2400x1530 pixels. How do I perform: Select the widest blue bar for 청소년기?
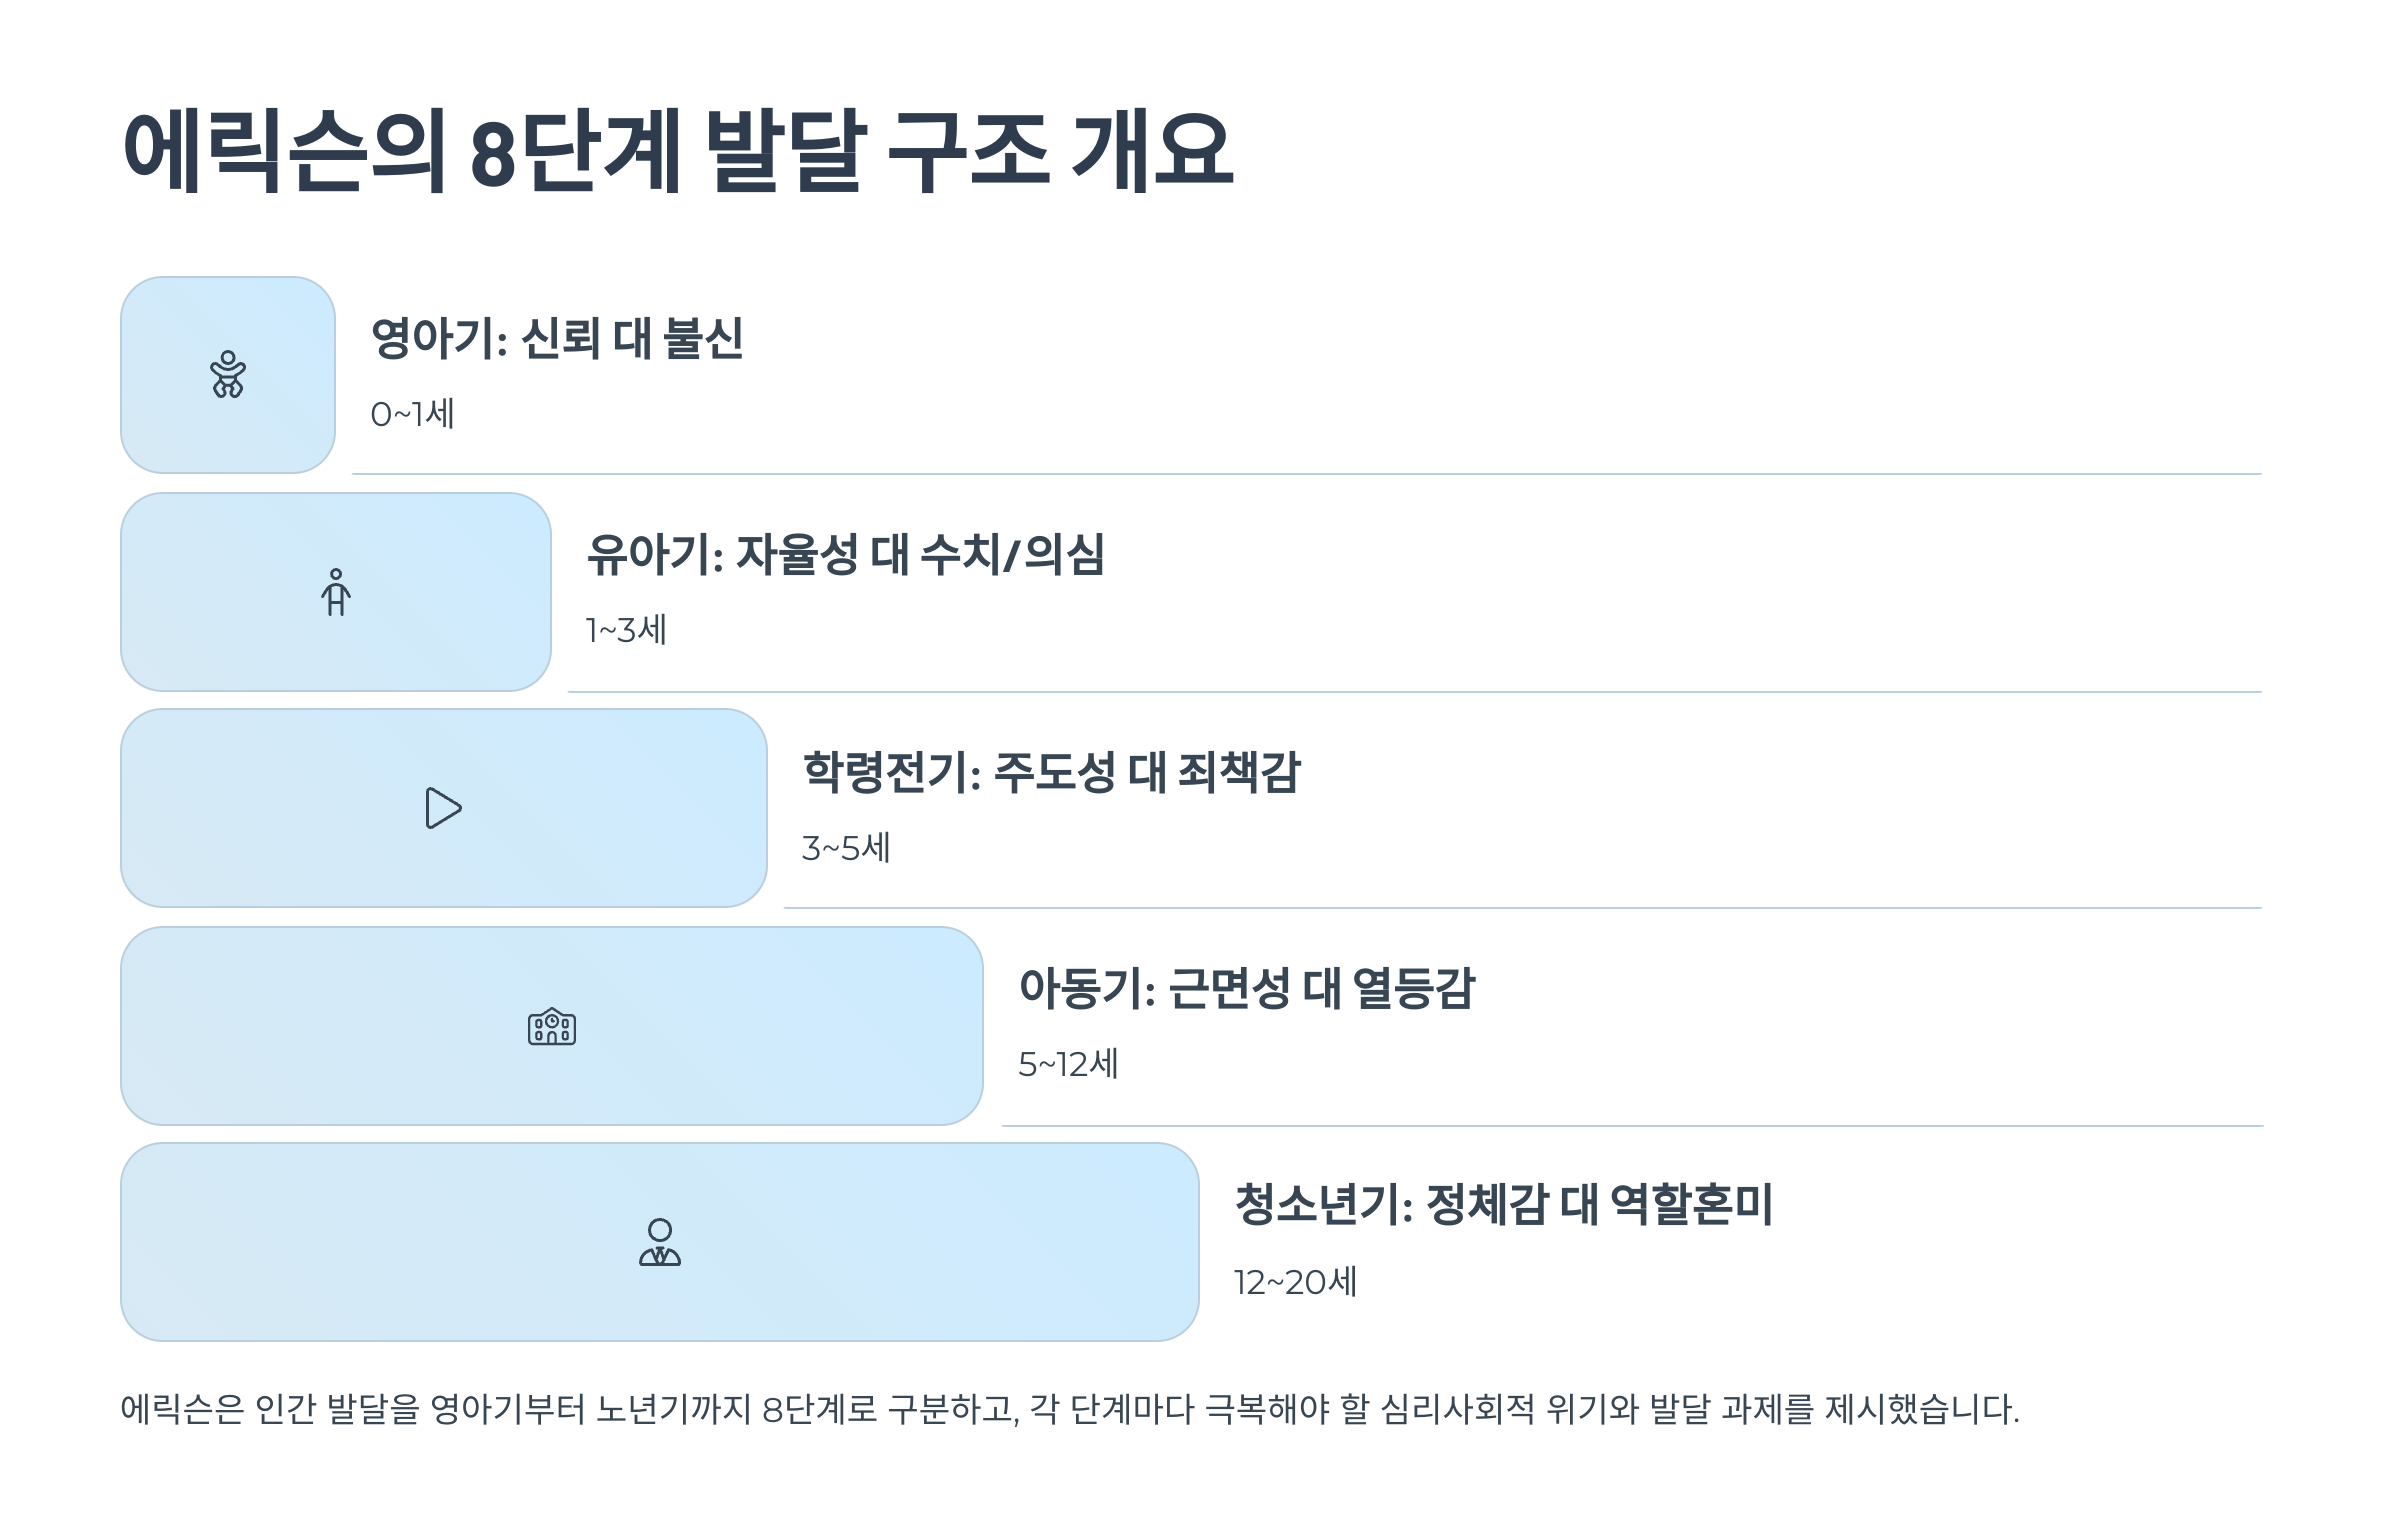coord(660,1242)
